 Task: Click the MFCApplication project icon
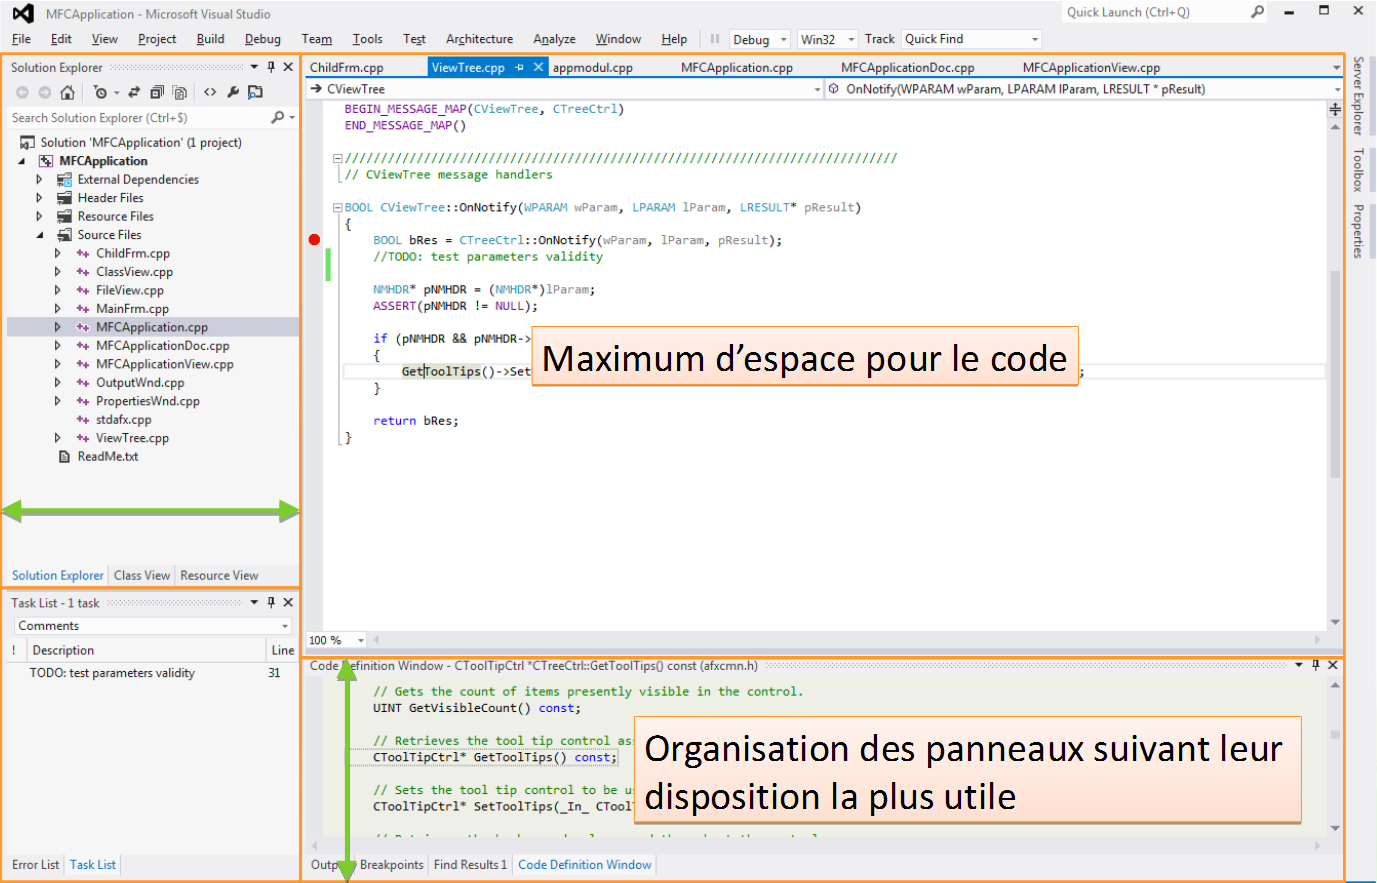tap(46, 161)
